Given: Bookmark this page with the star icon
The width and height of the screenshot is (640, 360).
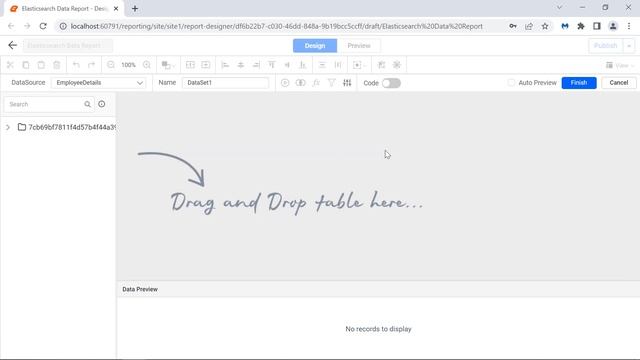Looking at the screenshot, I should pyautogui.click(x=545, y=26).
